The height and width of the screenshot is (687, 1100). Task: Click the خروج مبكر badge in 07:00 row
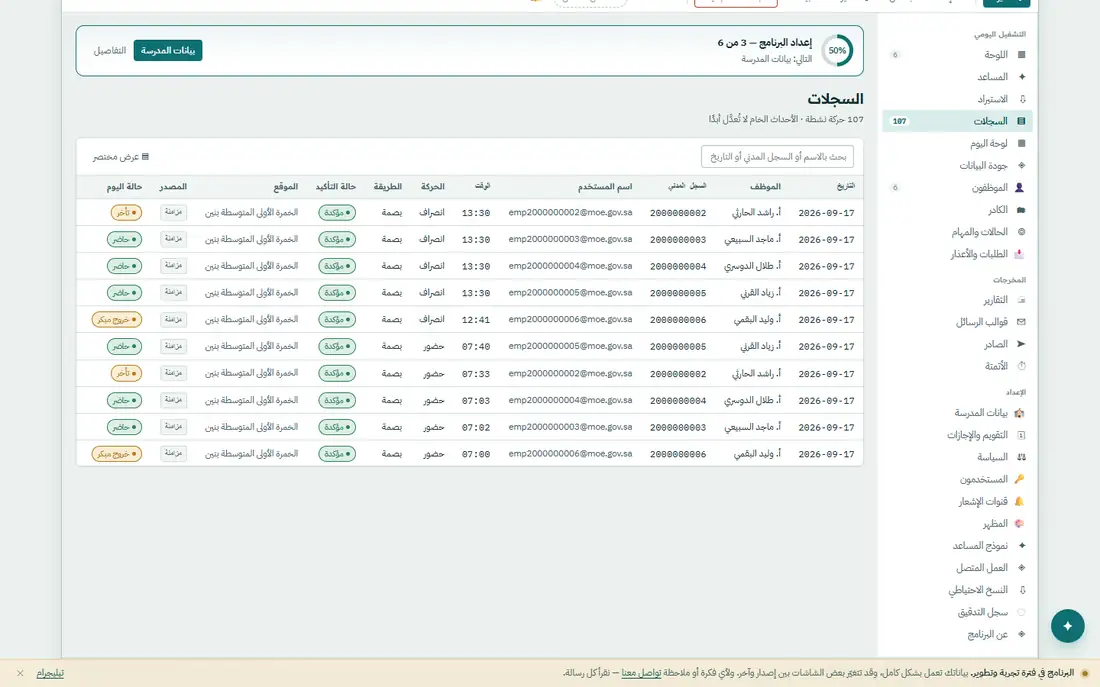(116, 454)
